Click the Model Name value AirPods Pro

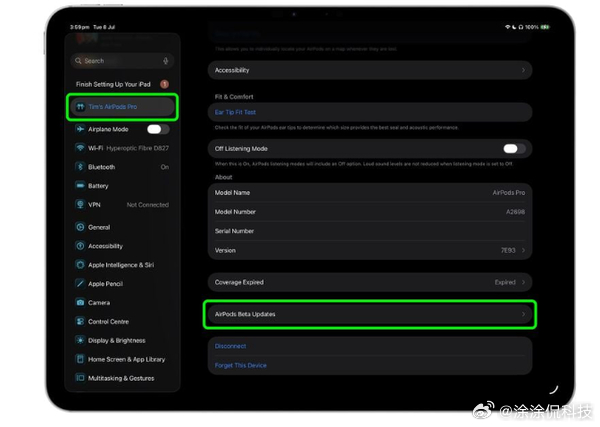(x=509, y=193)
